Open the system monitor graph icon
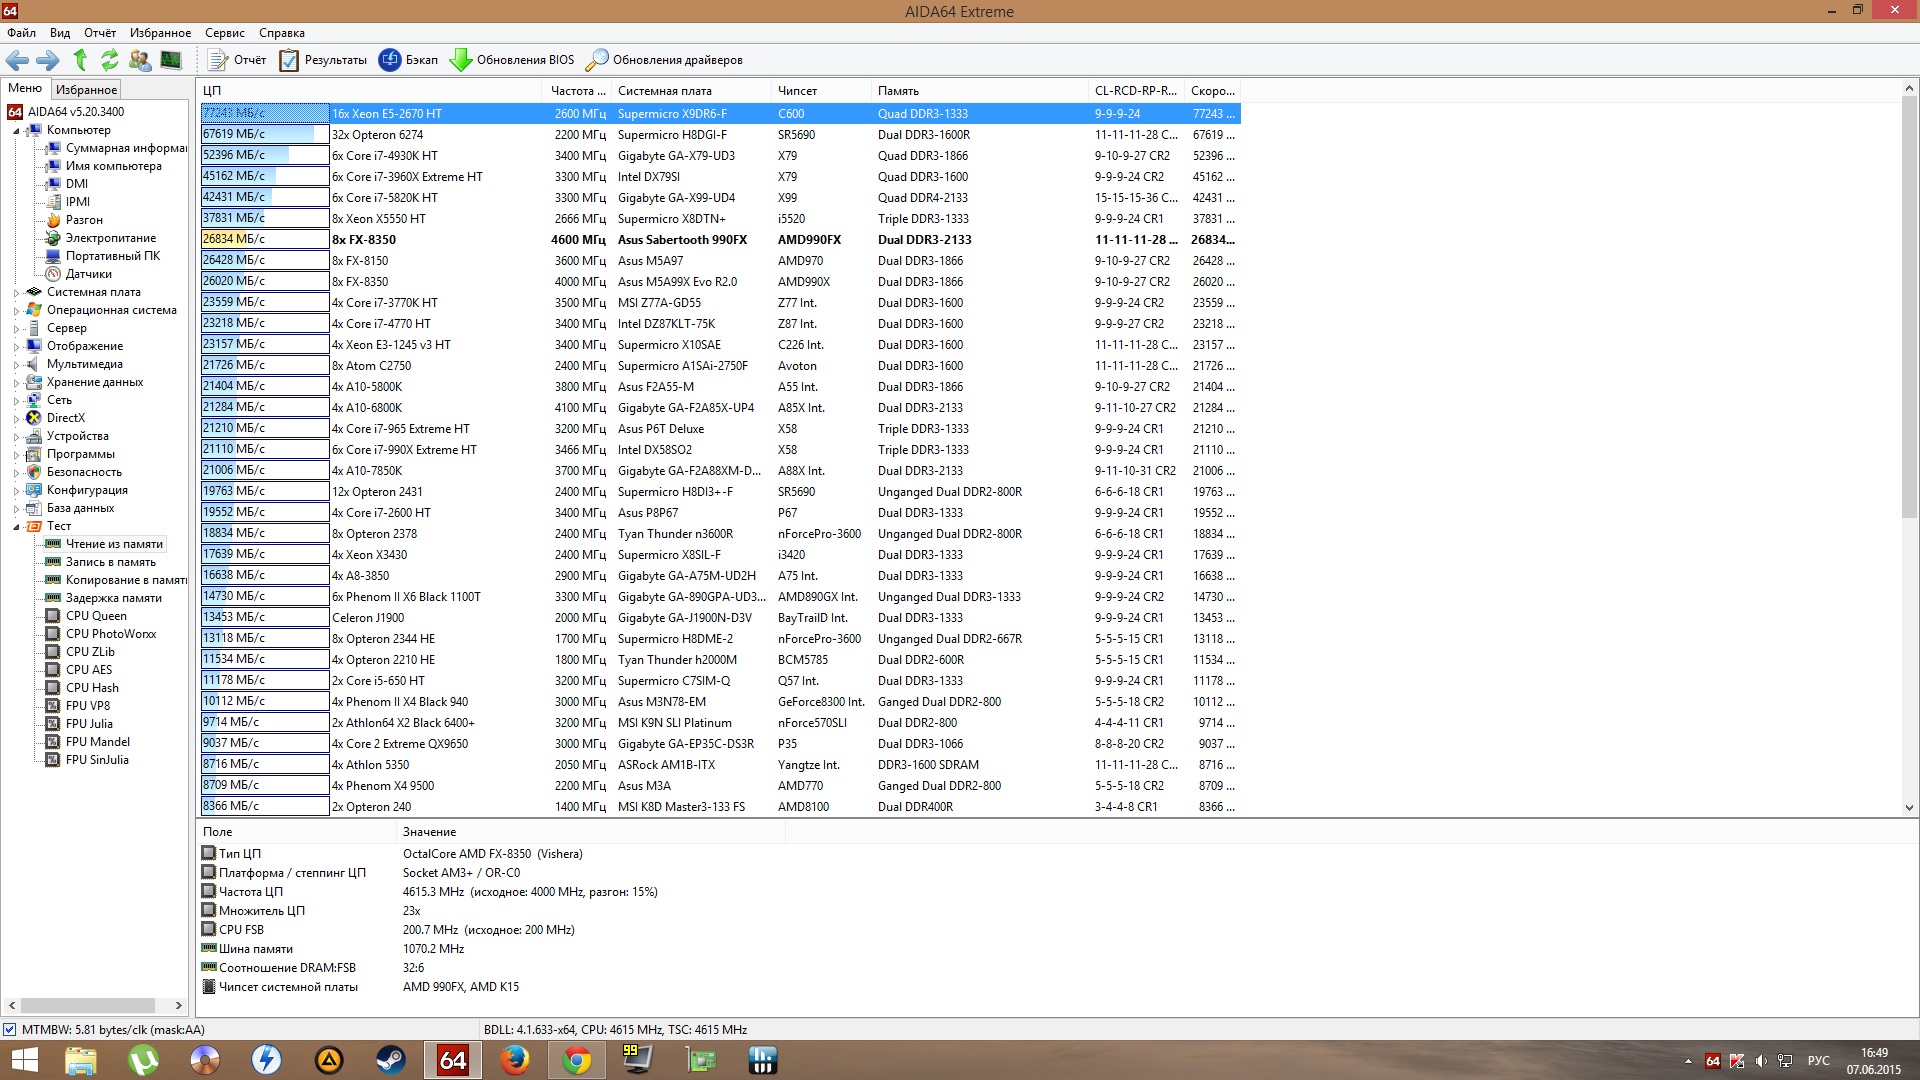This screenshot has width=1920, height=1080. (x=171, y=60)
